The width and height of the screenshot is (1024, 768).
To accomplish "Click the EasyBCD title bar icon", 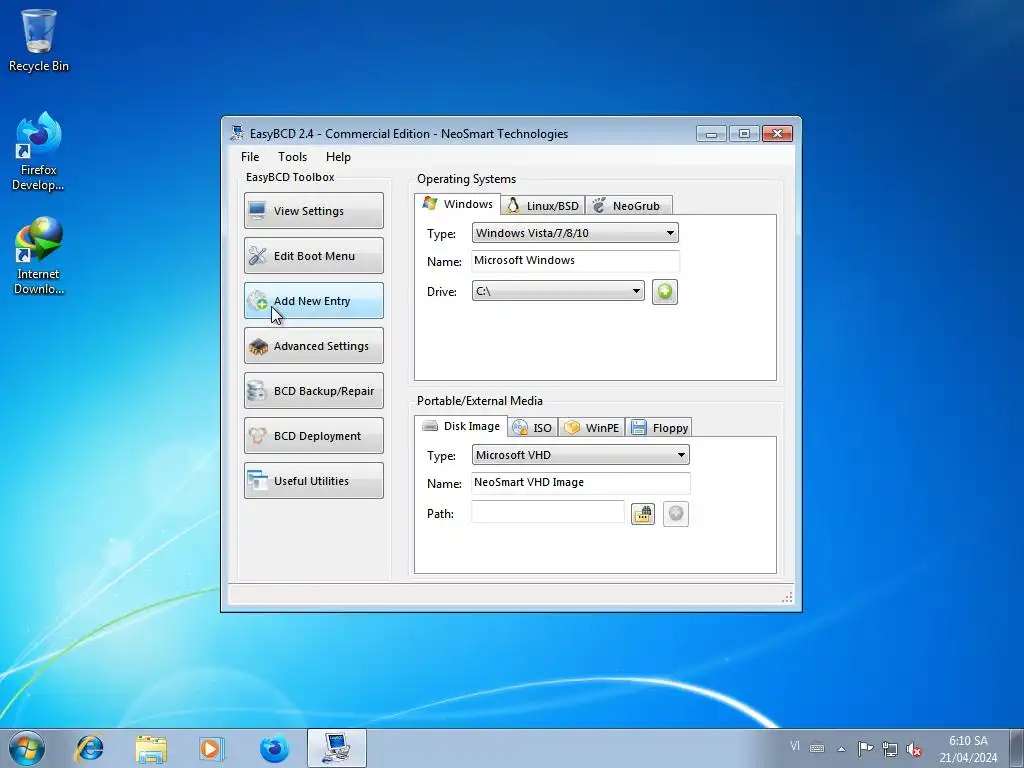I will (237, 133).
